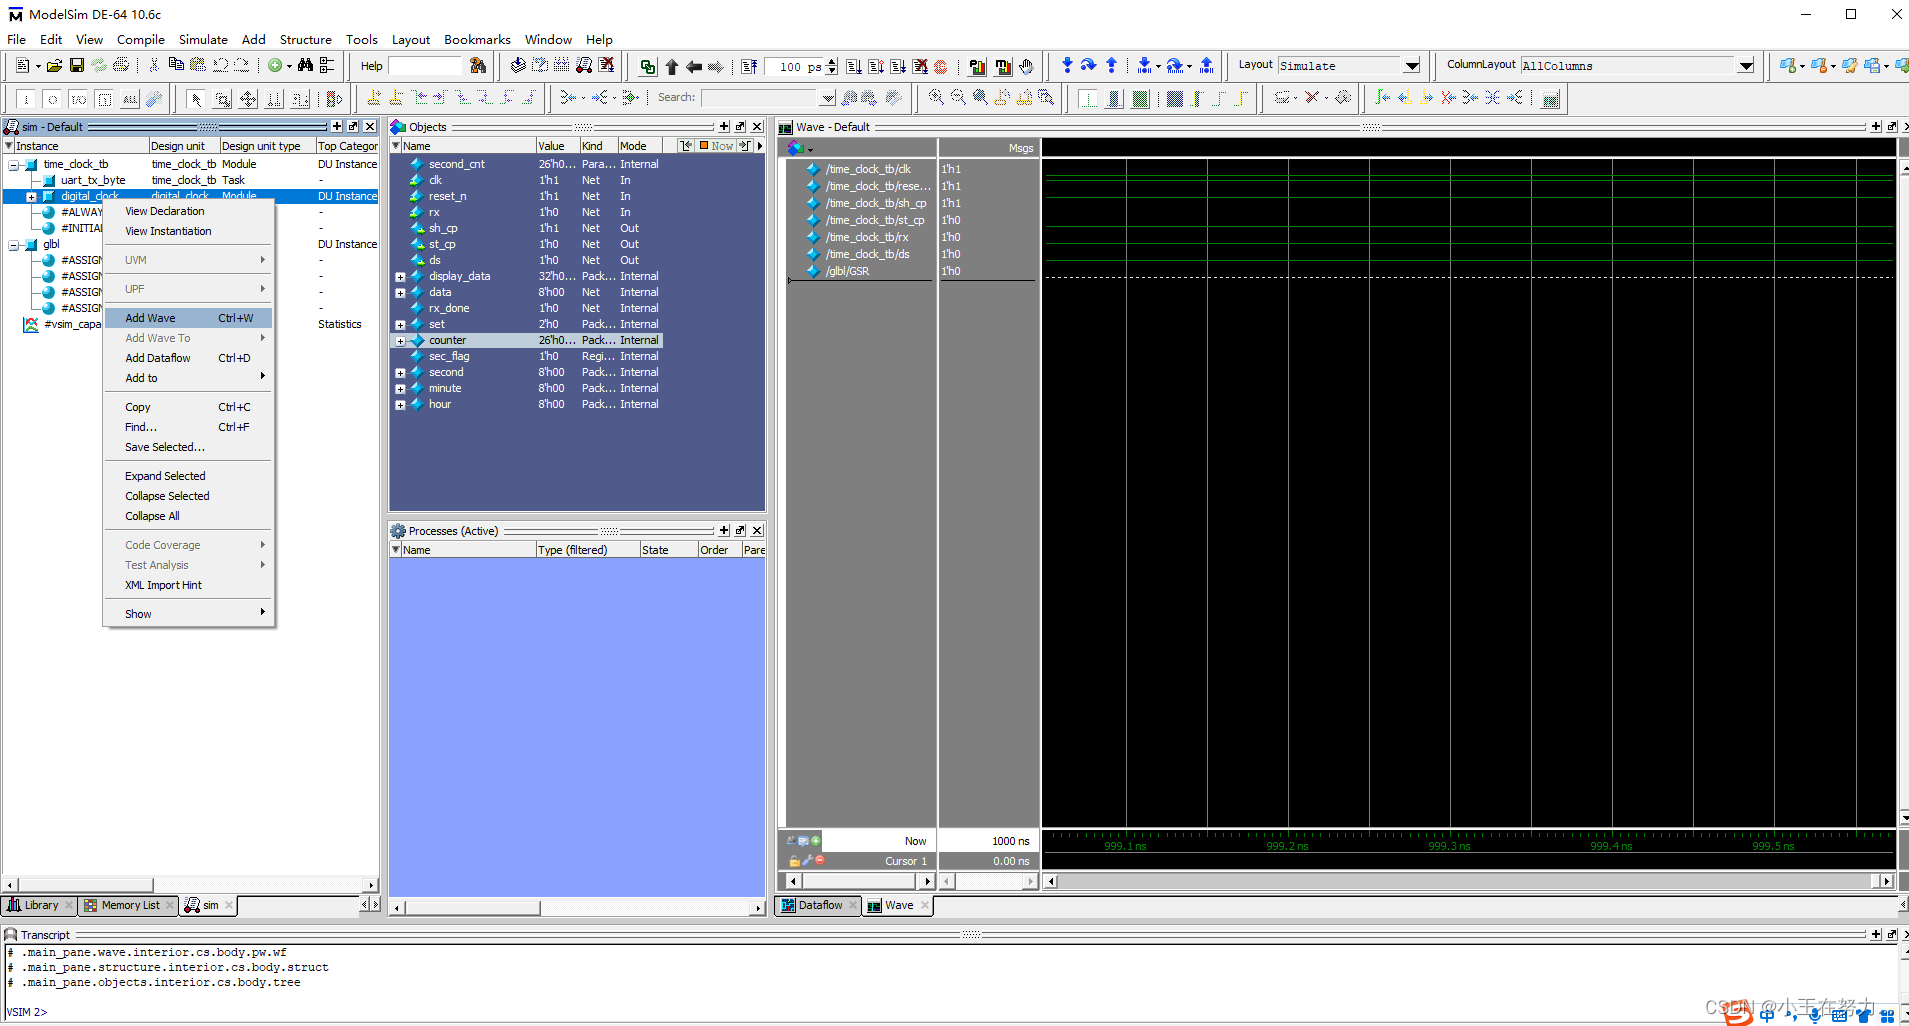
Task: Click the Stop red circular icon
Action: (x=941, y=67)
